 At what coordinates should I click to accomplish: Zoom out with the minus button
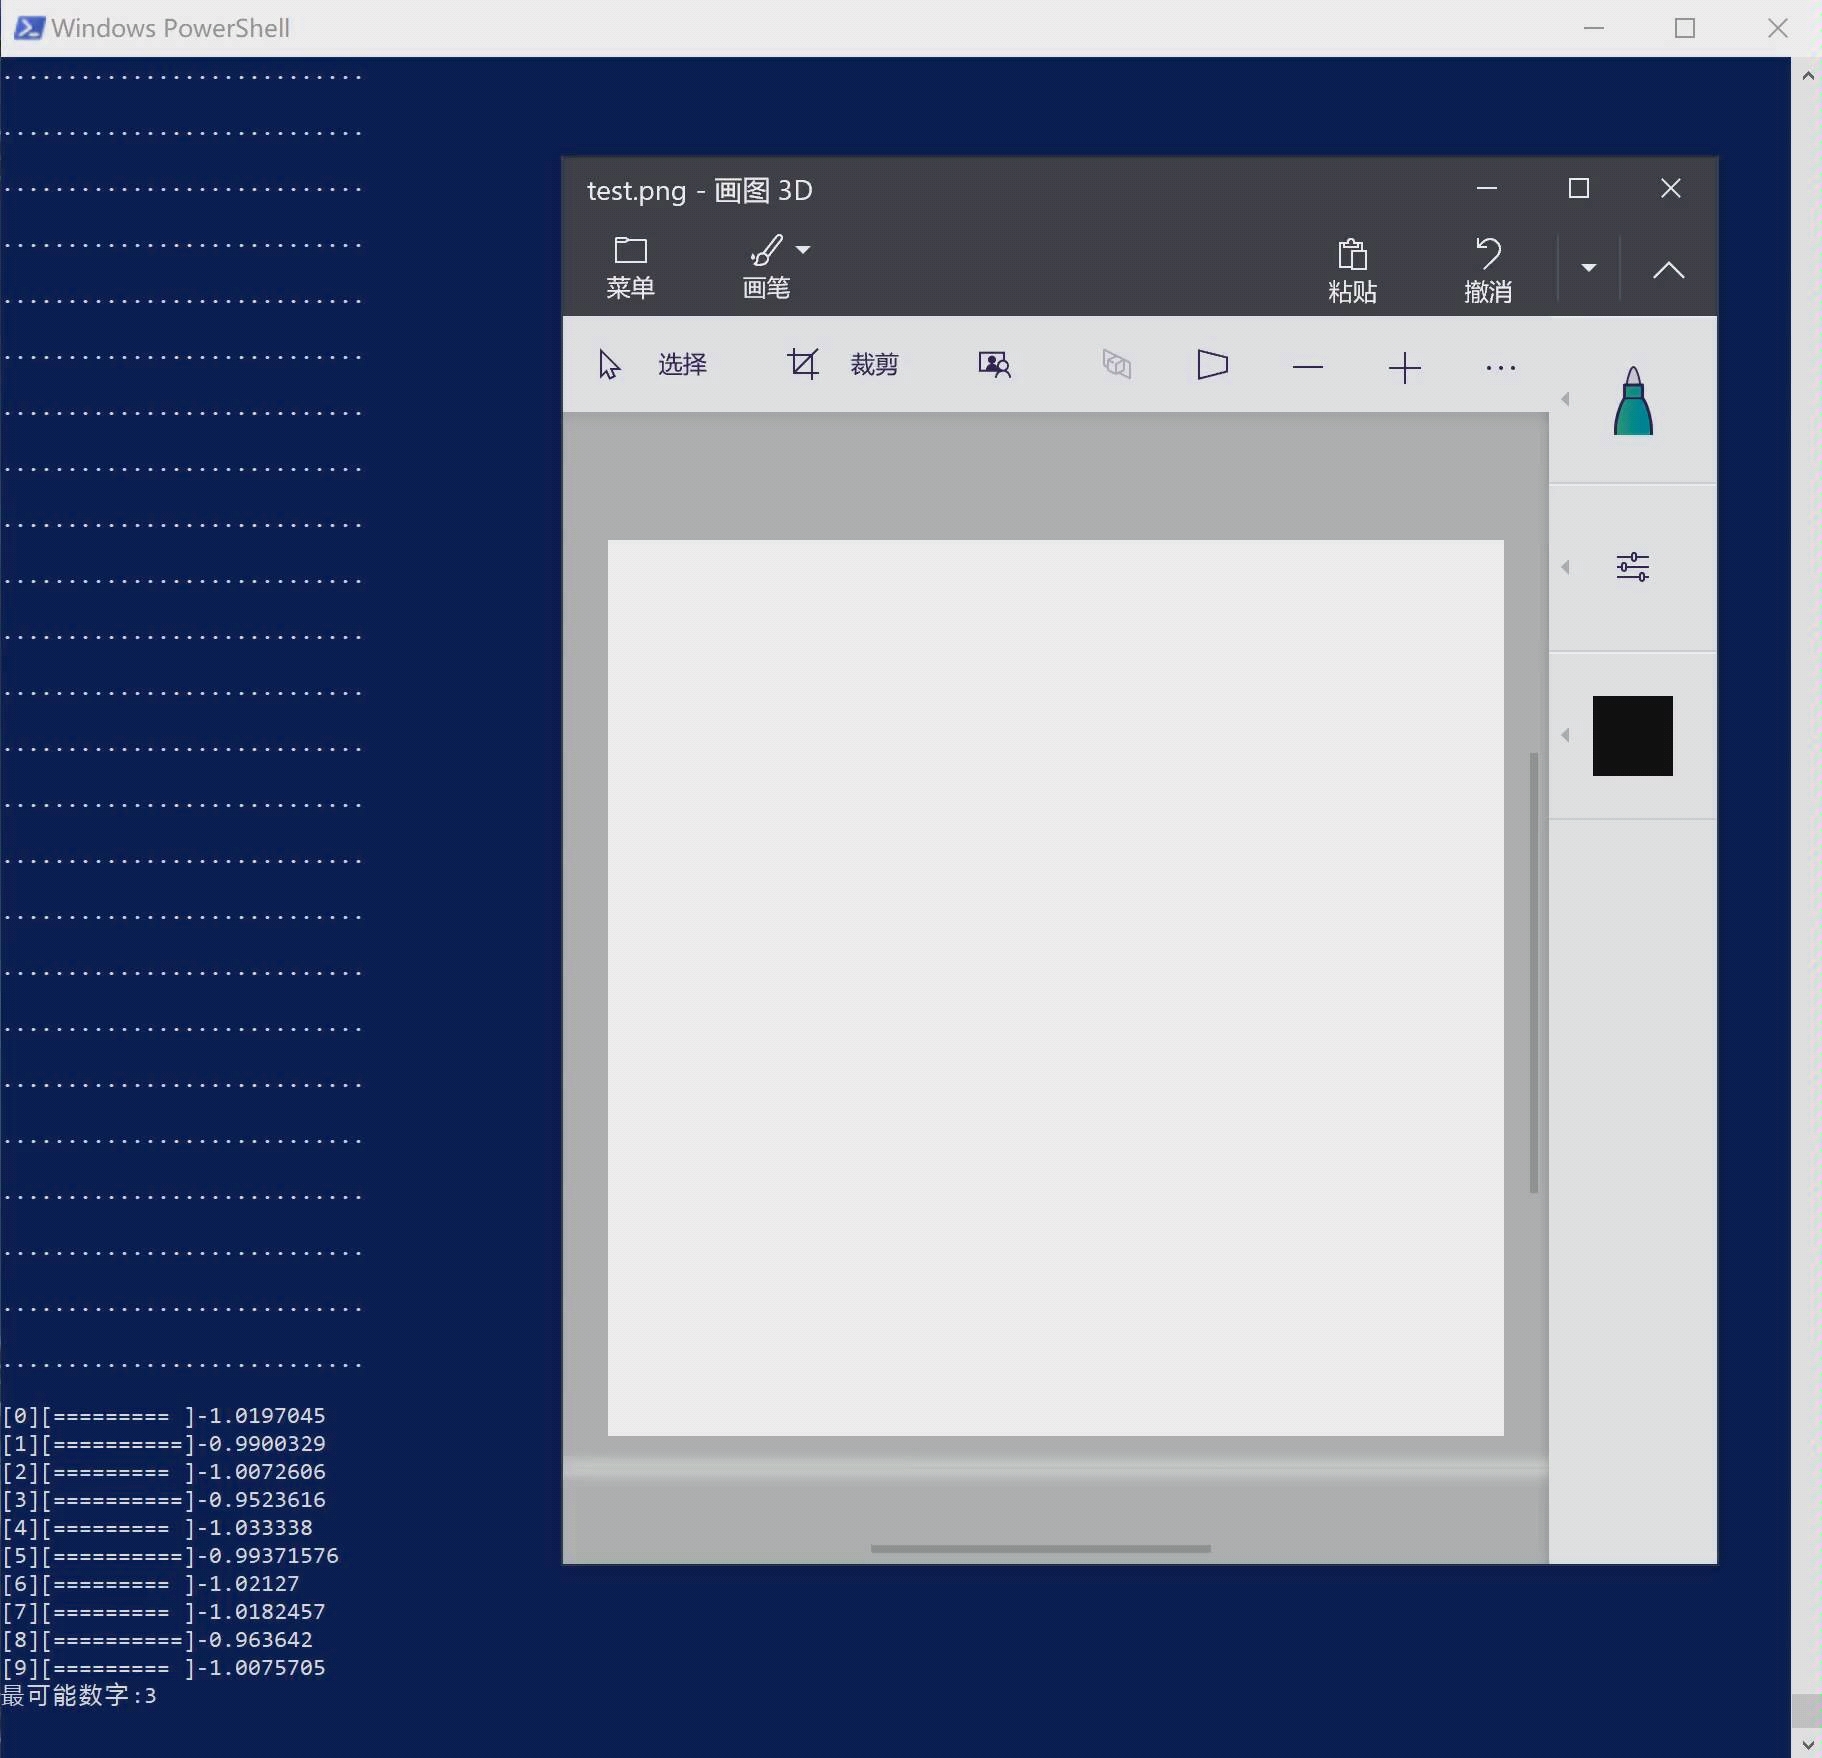pos(1307,367)
